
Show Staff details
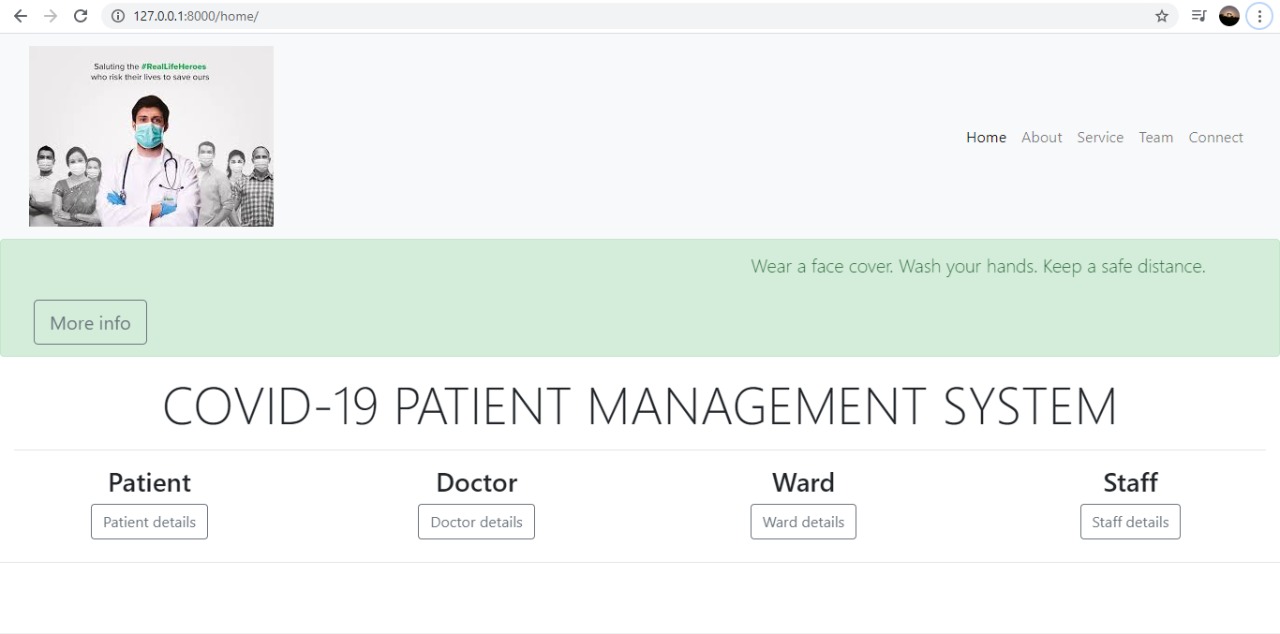coord(1130,521)
